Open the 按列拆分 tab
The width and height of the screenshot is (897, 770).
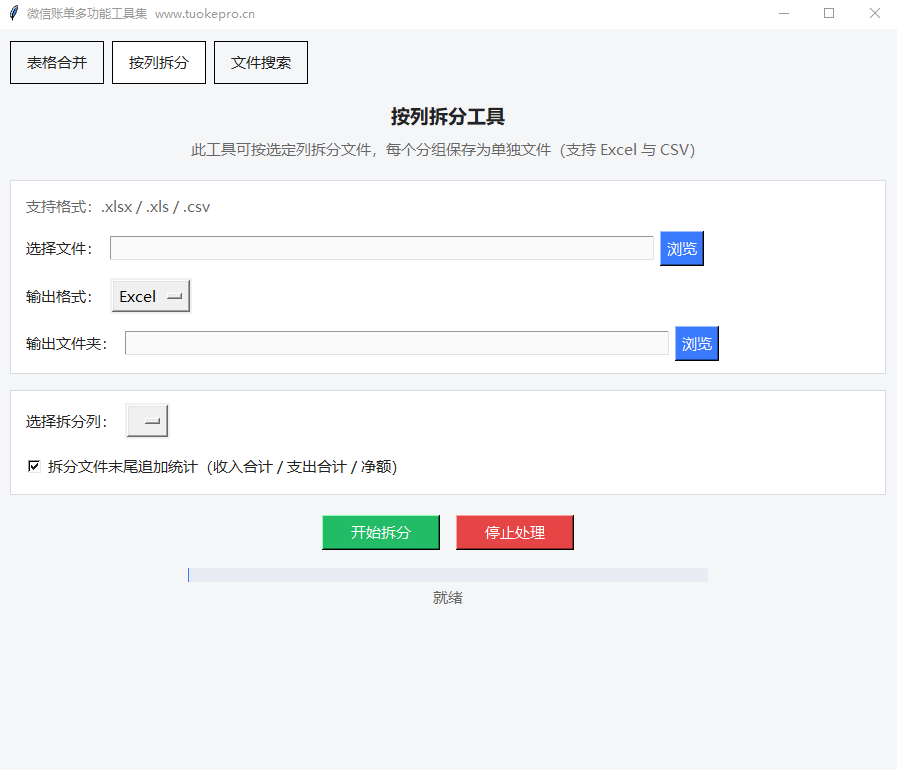[x=159, y=62]
